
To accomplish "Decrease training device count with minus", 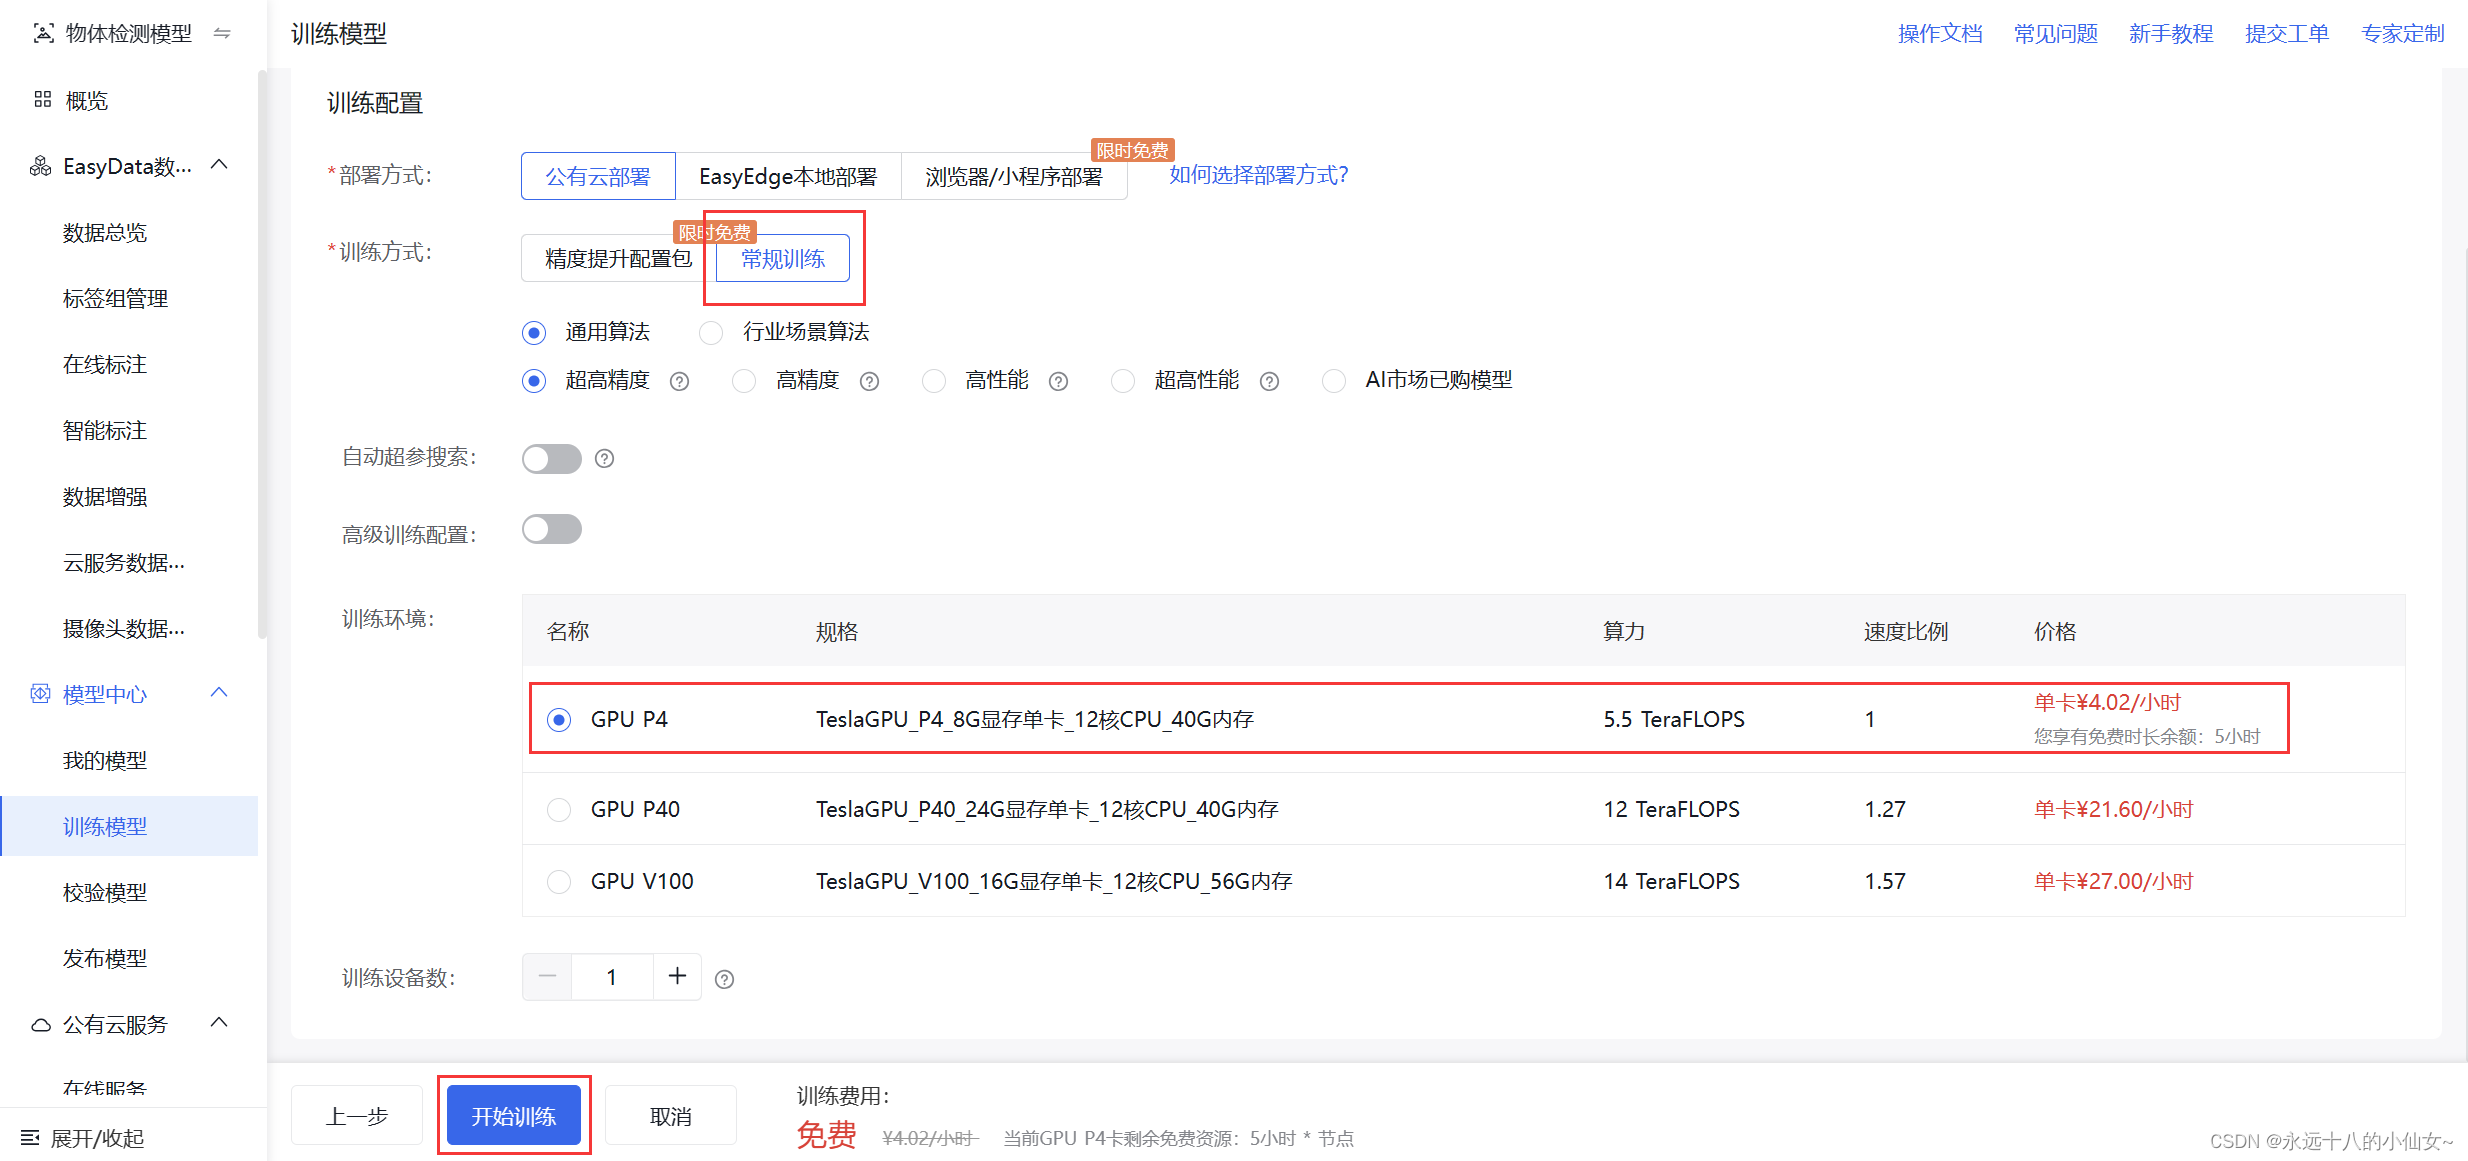I will click(547, 976).
